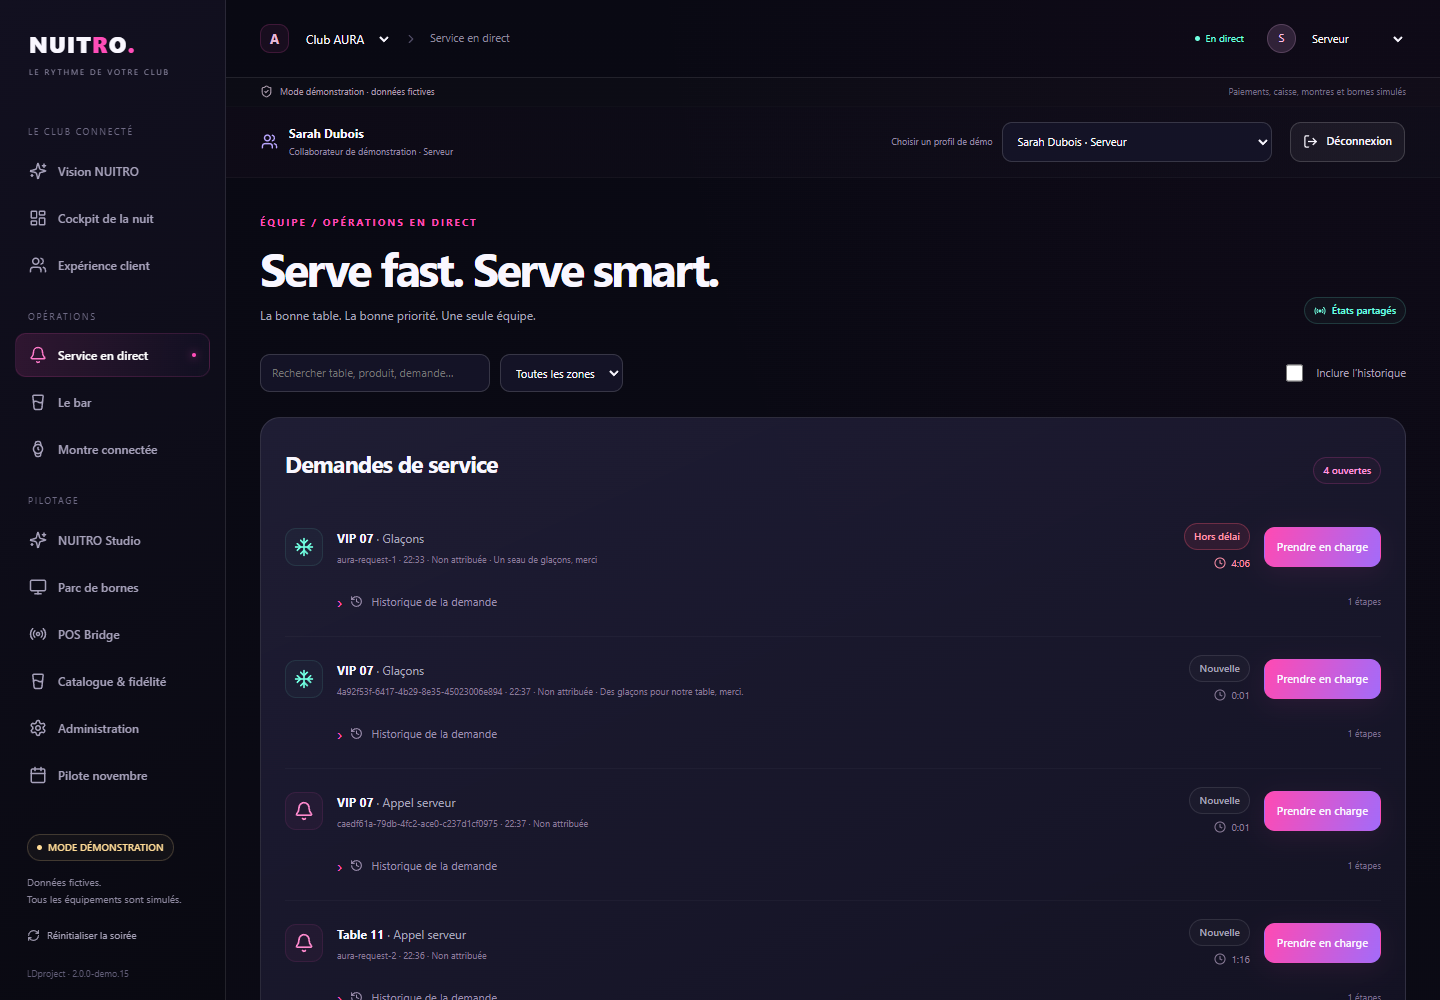1440x1000 pixels.
Task: Click the États partagés pill
Action: (x=1355, y=311)
